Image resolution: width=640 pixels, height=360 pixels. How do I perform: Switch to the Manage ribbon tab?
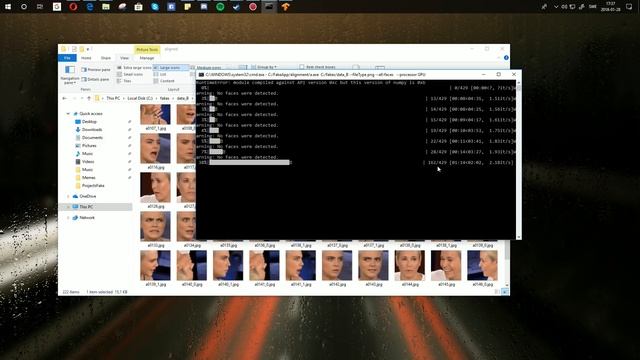(147, 58)
